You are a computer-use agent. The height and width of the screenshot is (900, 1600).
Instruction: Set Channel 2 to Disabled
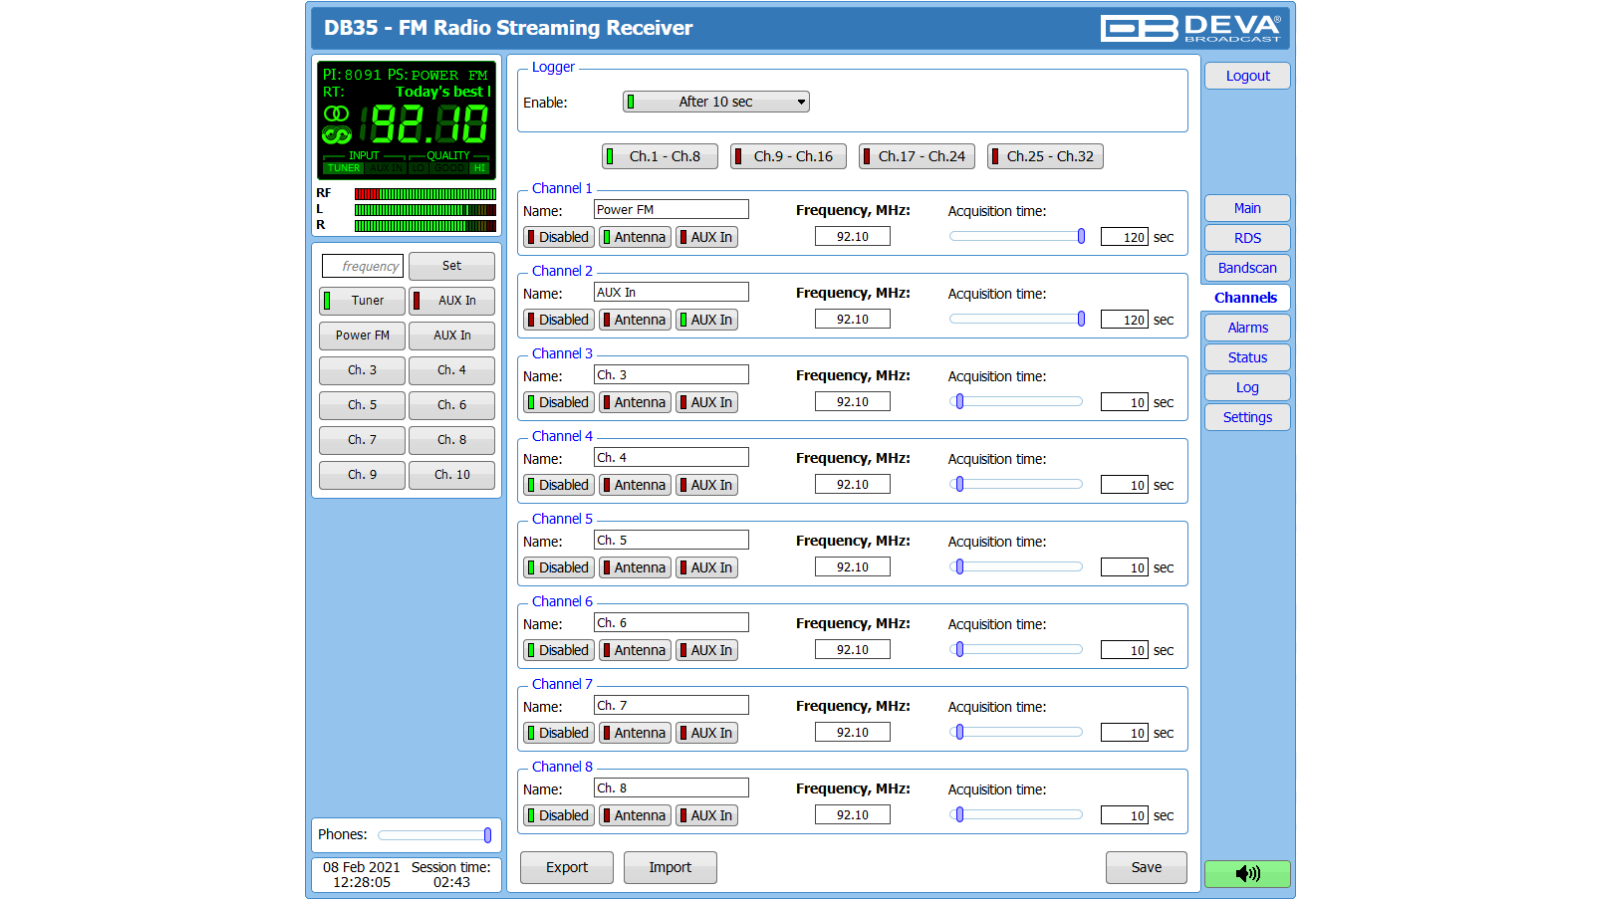click(559, 320)
